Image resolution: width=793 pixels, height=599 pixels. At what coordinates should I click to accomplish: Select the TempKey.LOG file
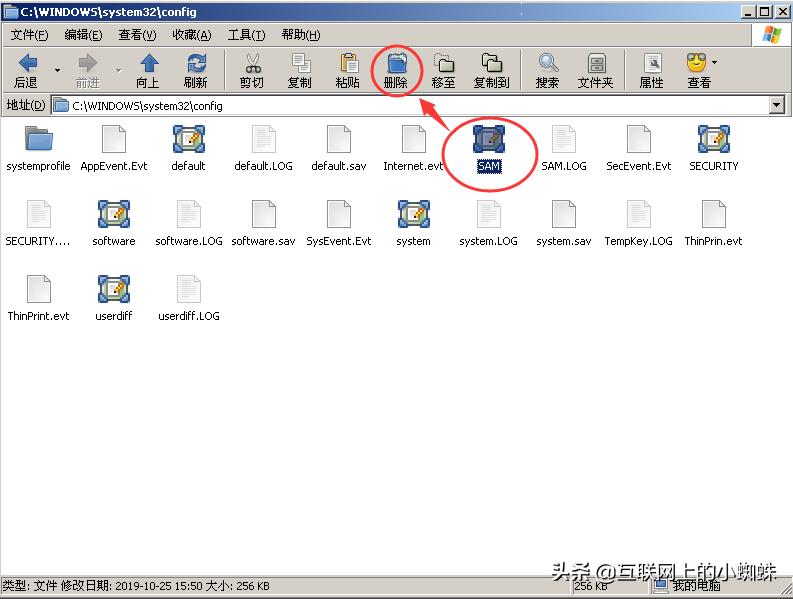(x=639, y=224)
